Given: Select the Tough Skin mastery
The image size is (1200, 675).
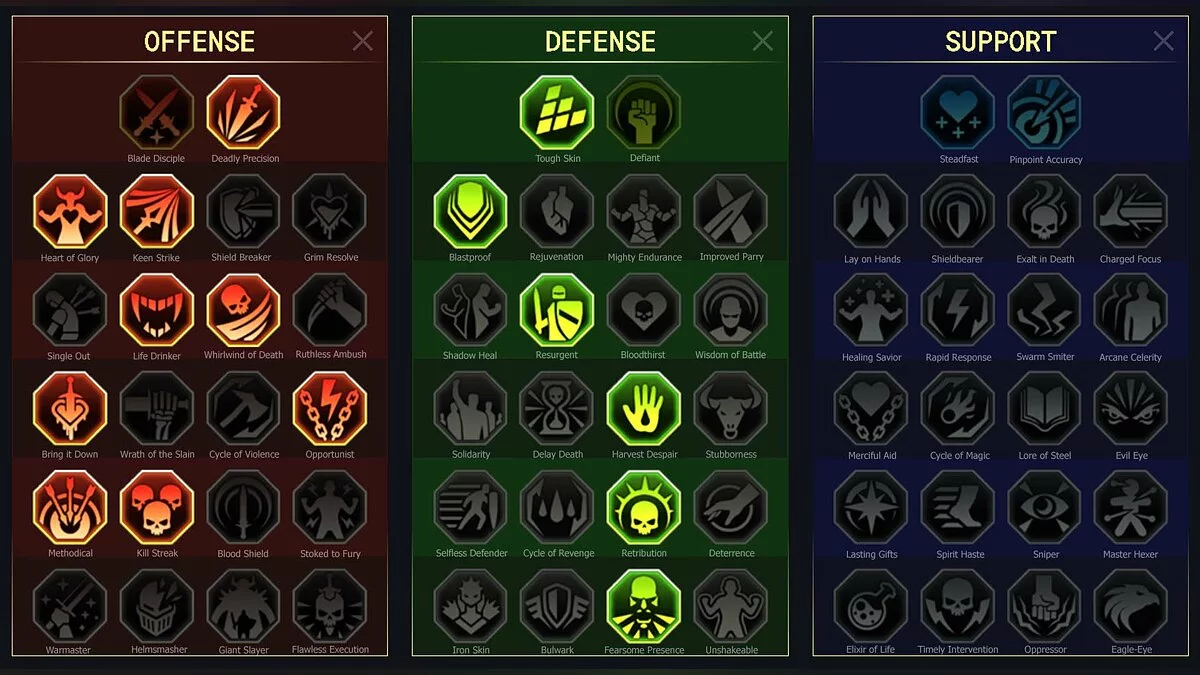Looking at the screenshot, I should [557, 113].
